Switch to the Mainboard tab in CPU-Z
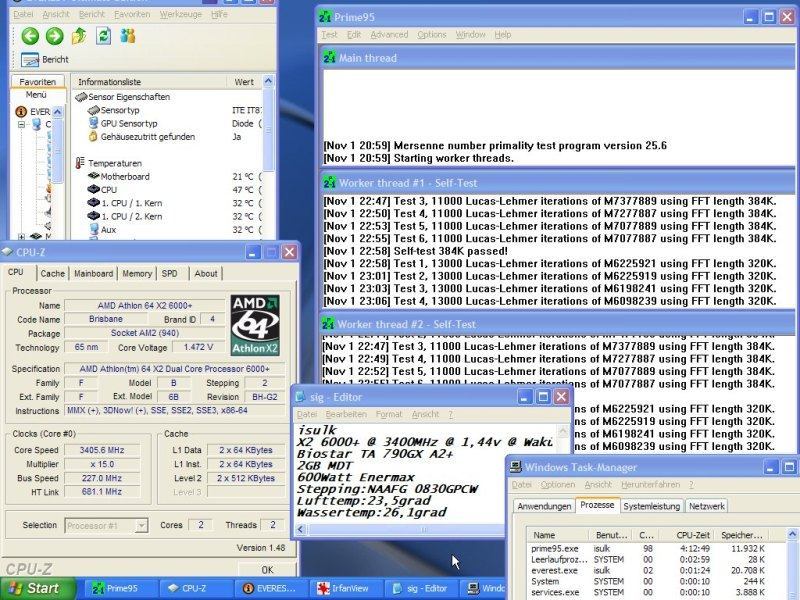 [x=93, y=273]
